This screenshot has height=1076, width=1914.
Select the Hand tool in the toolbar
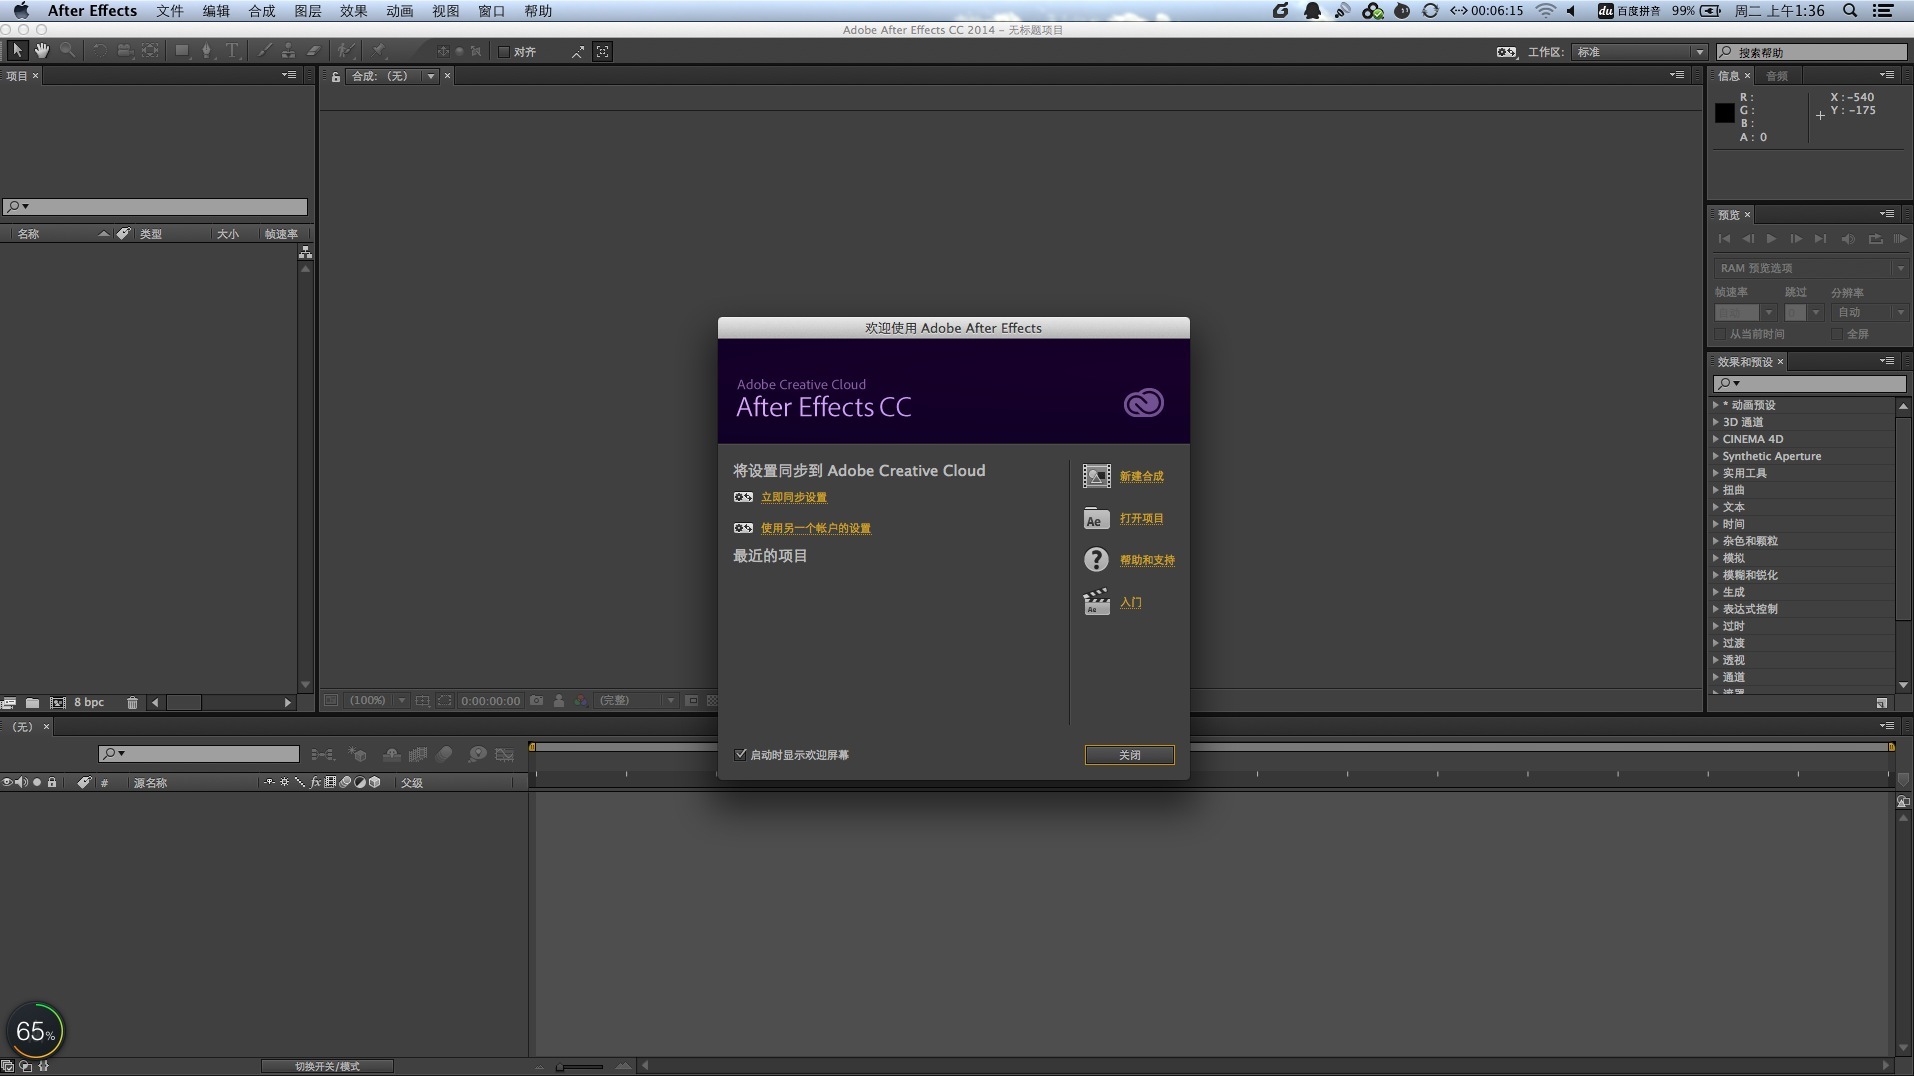[42, 51]
